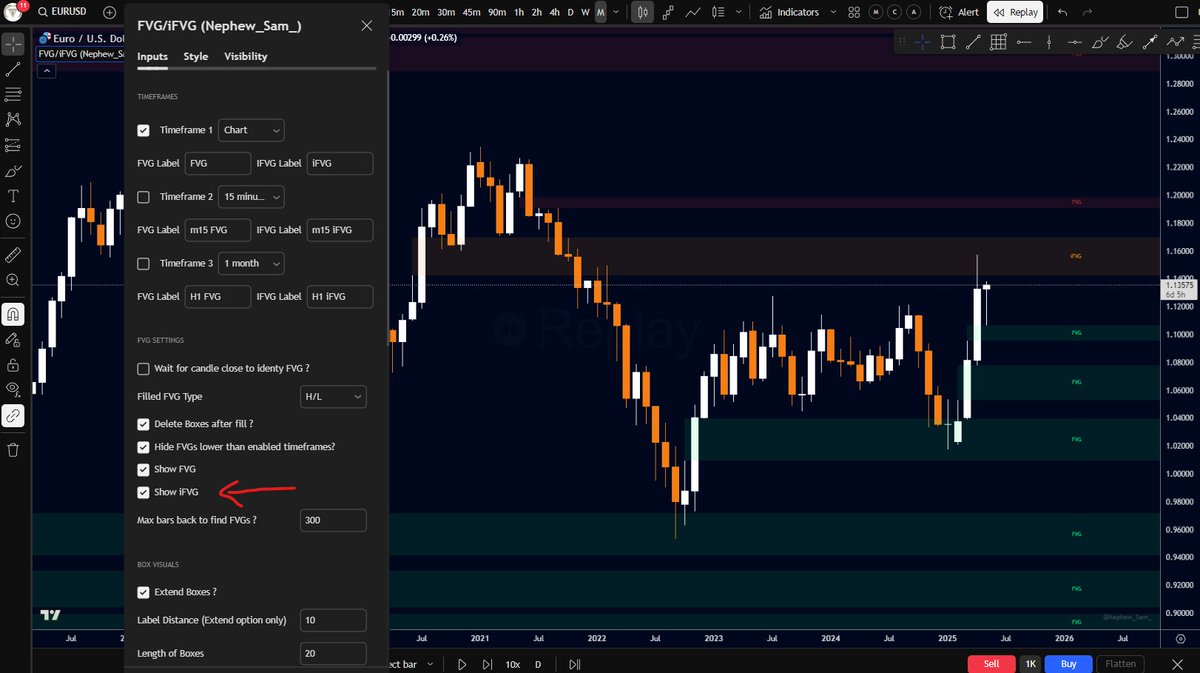Select the Inputs tab
The image size is (1200, 673).
[152, 57]
